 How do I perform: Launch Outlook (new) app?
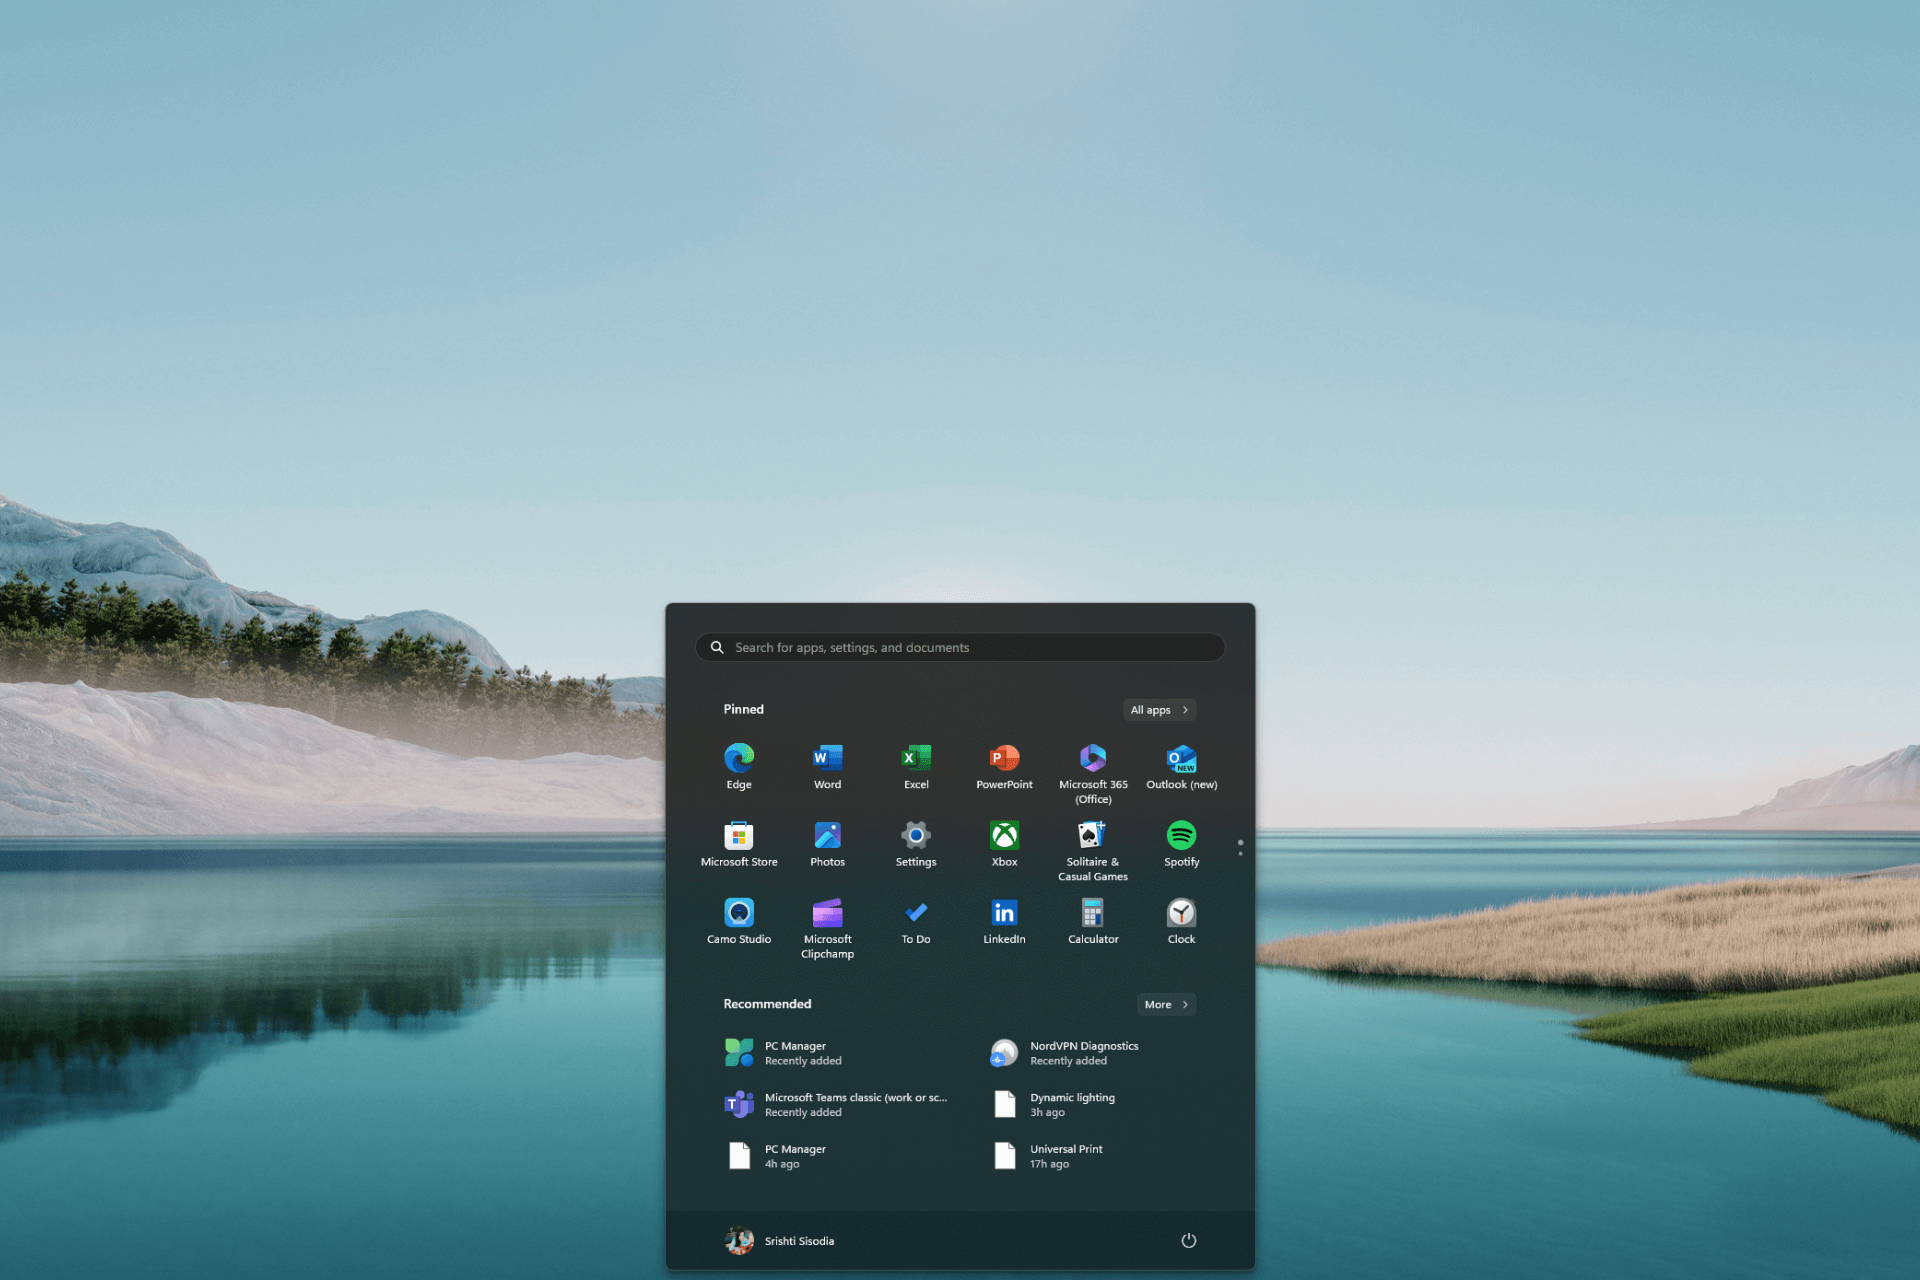click(1181, 767)
